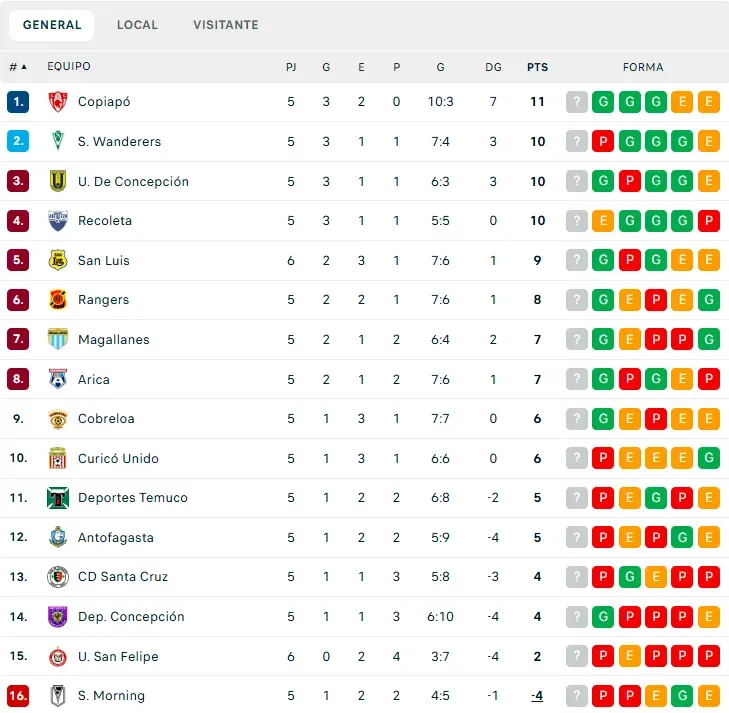Click Curicó Unido's green G form badge

(709, 459)
